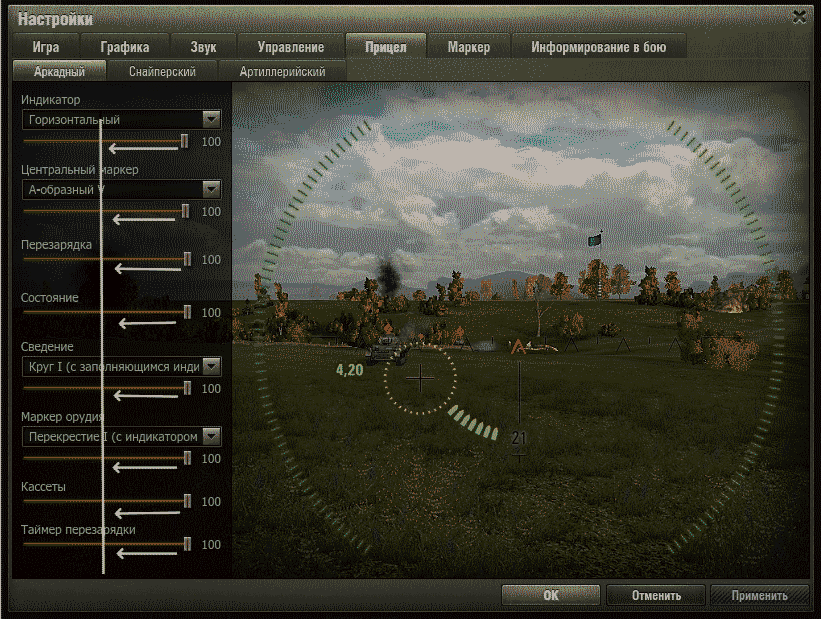This screenshot has height=619, width=821.
Task: Click the Кассеты opacity slider handle
Action: coord(187,501)
